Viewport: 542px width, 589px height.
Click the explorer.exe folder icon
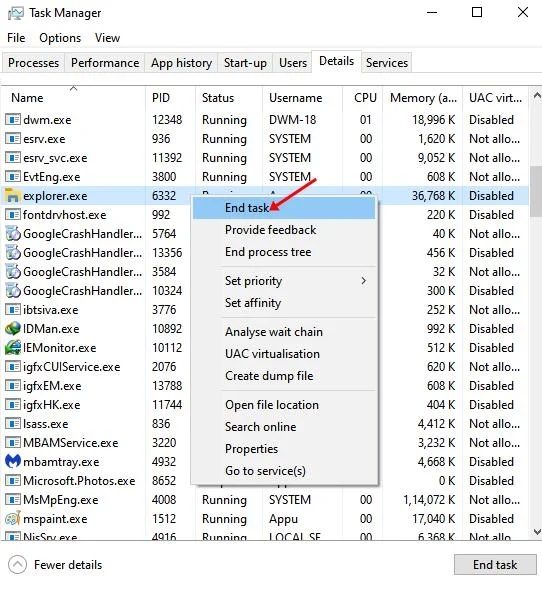click(12, 196)
